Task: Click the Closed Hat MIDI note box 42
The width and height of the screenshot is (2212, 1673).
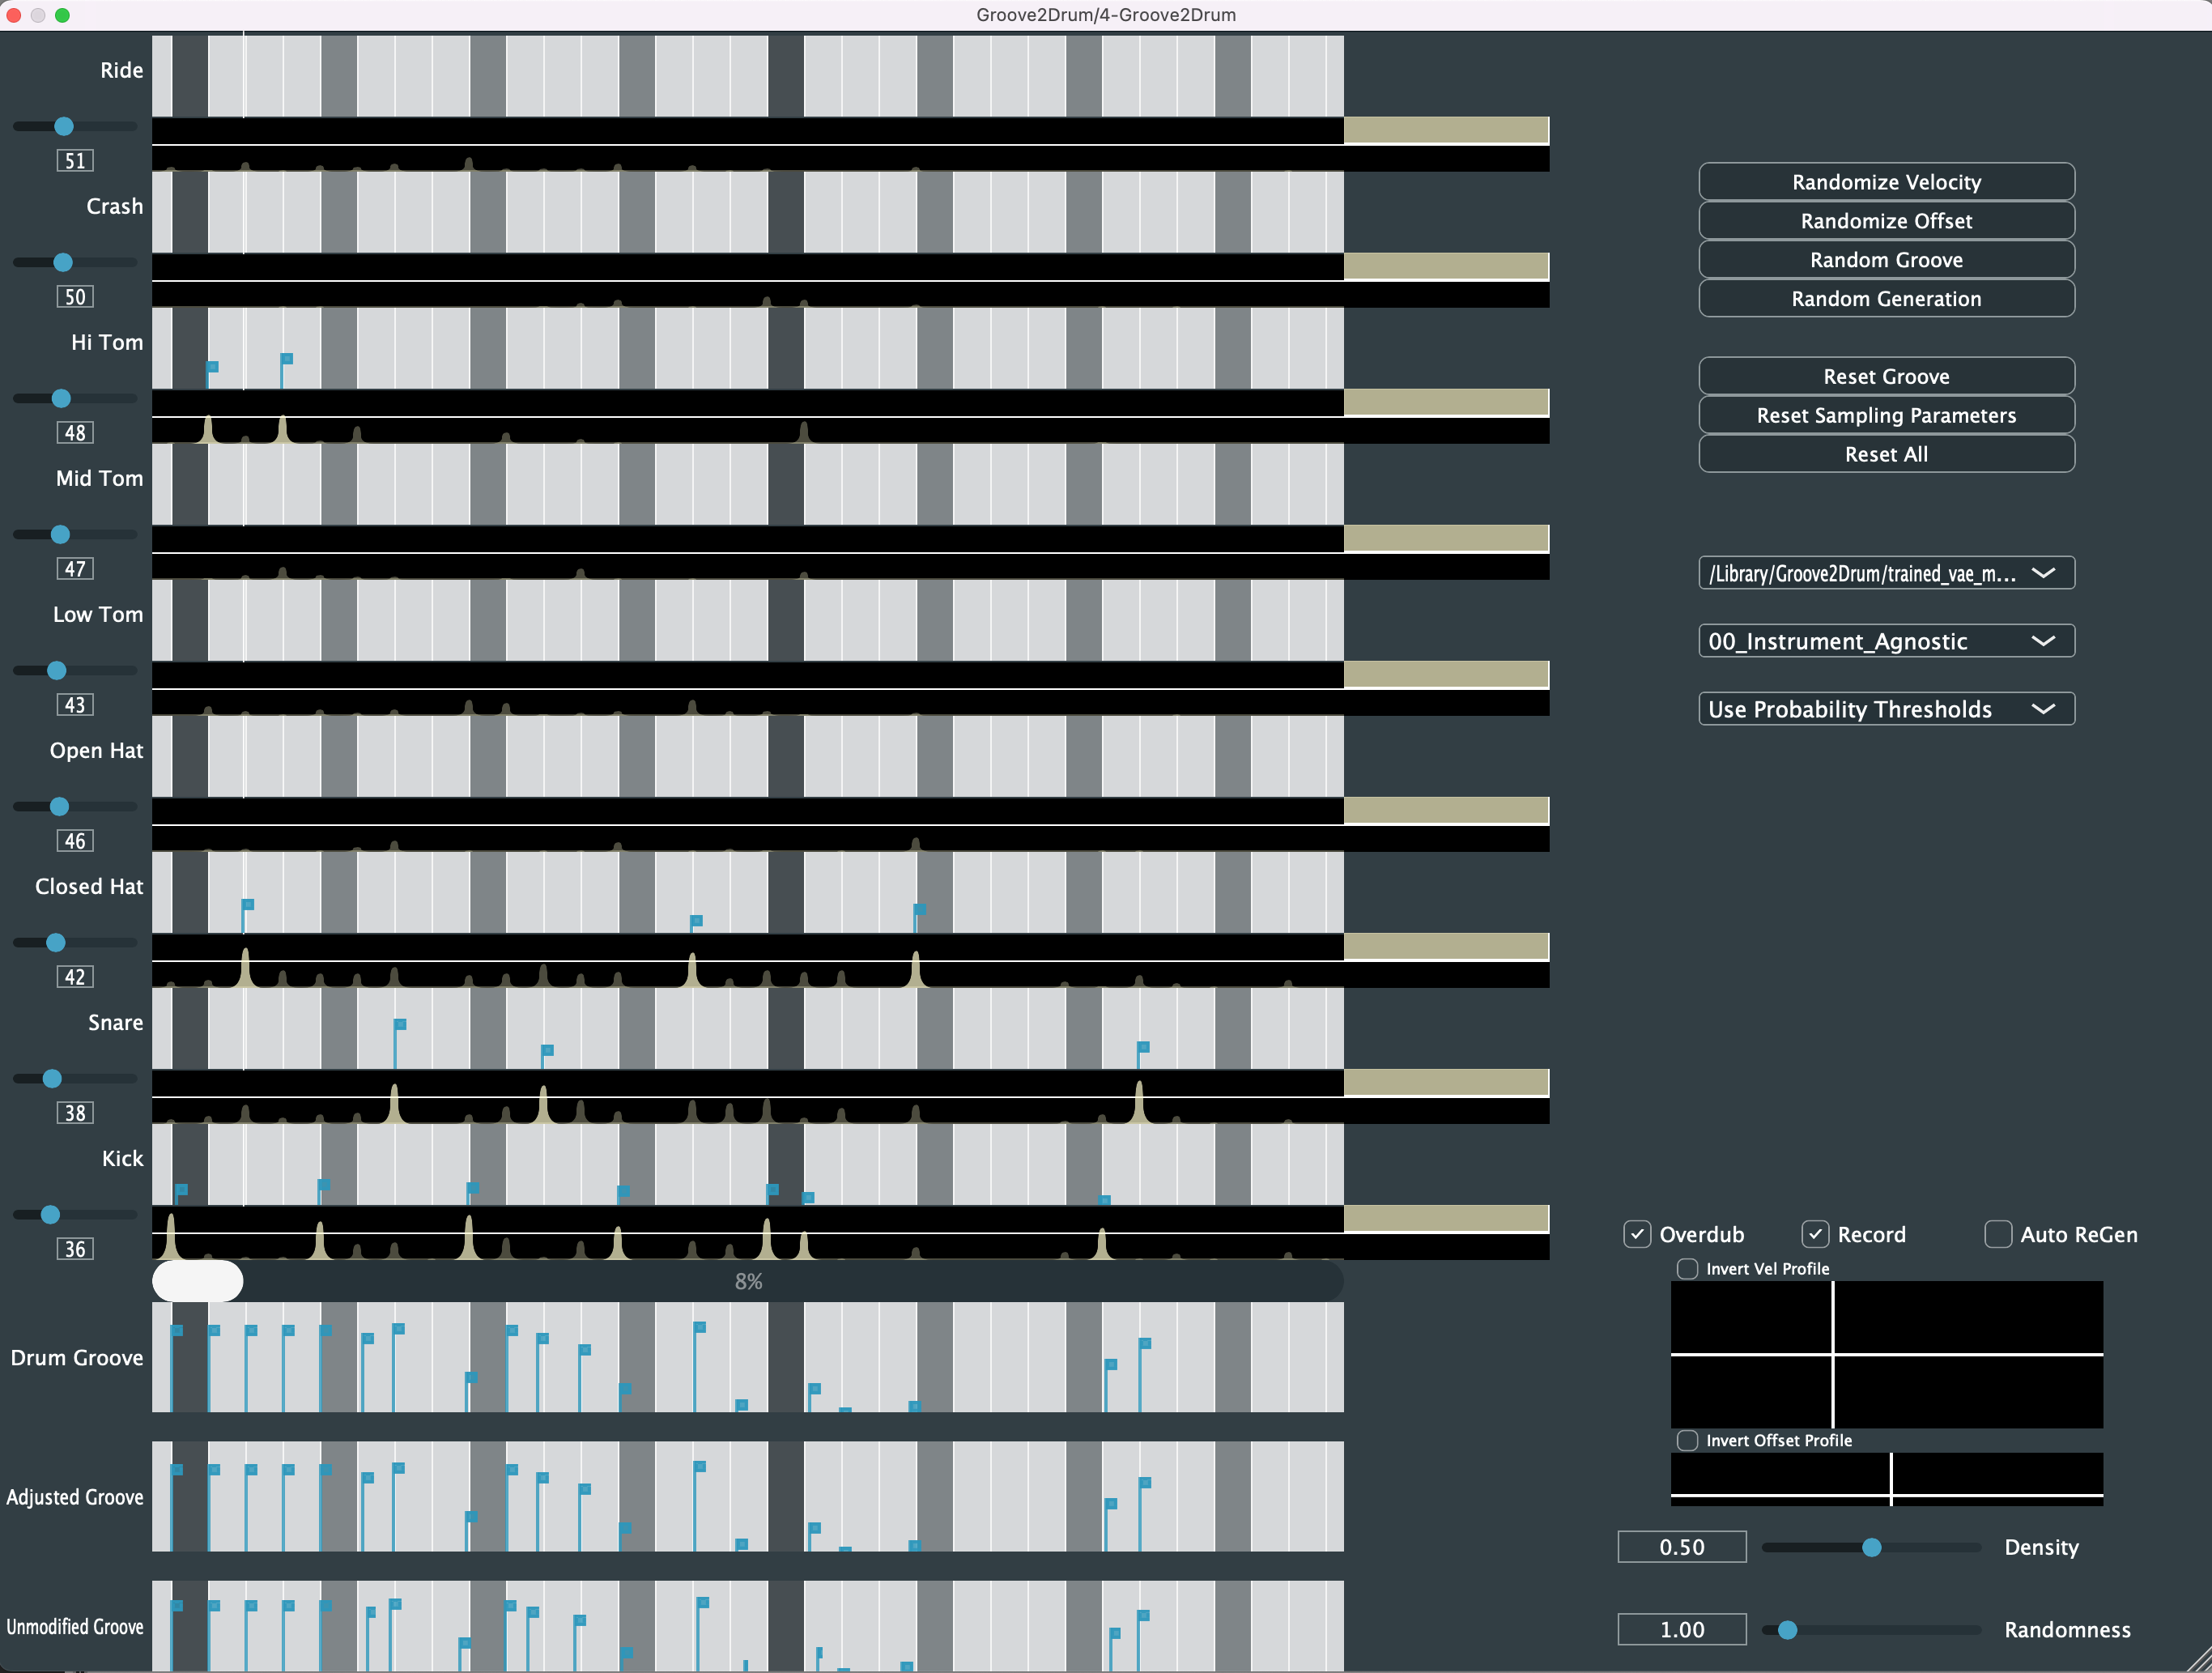Action: click(75, 977)
